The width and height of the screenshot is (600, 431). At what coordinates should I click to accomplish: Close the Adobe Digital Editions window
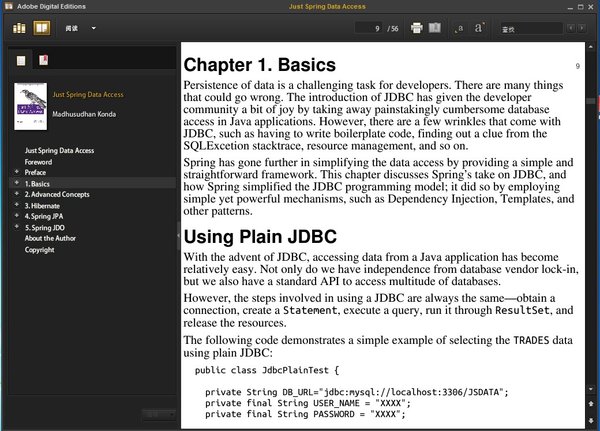[x=591, y=7]
